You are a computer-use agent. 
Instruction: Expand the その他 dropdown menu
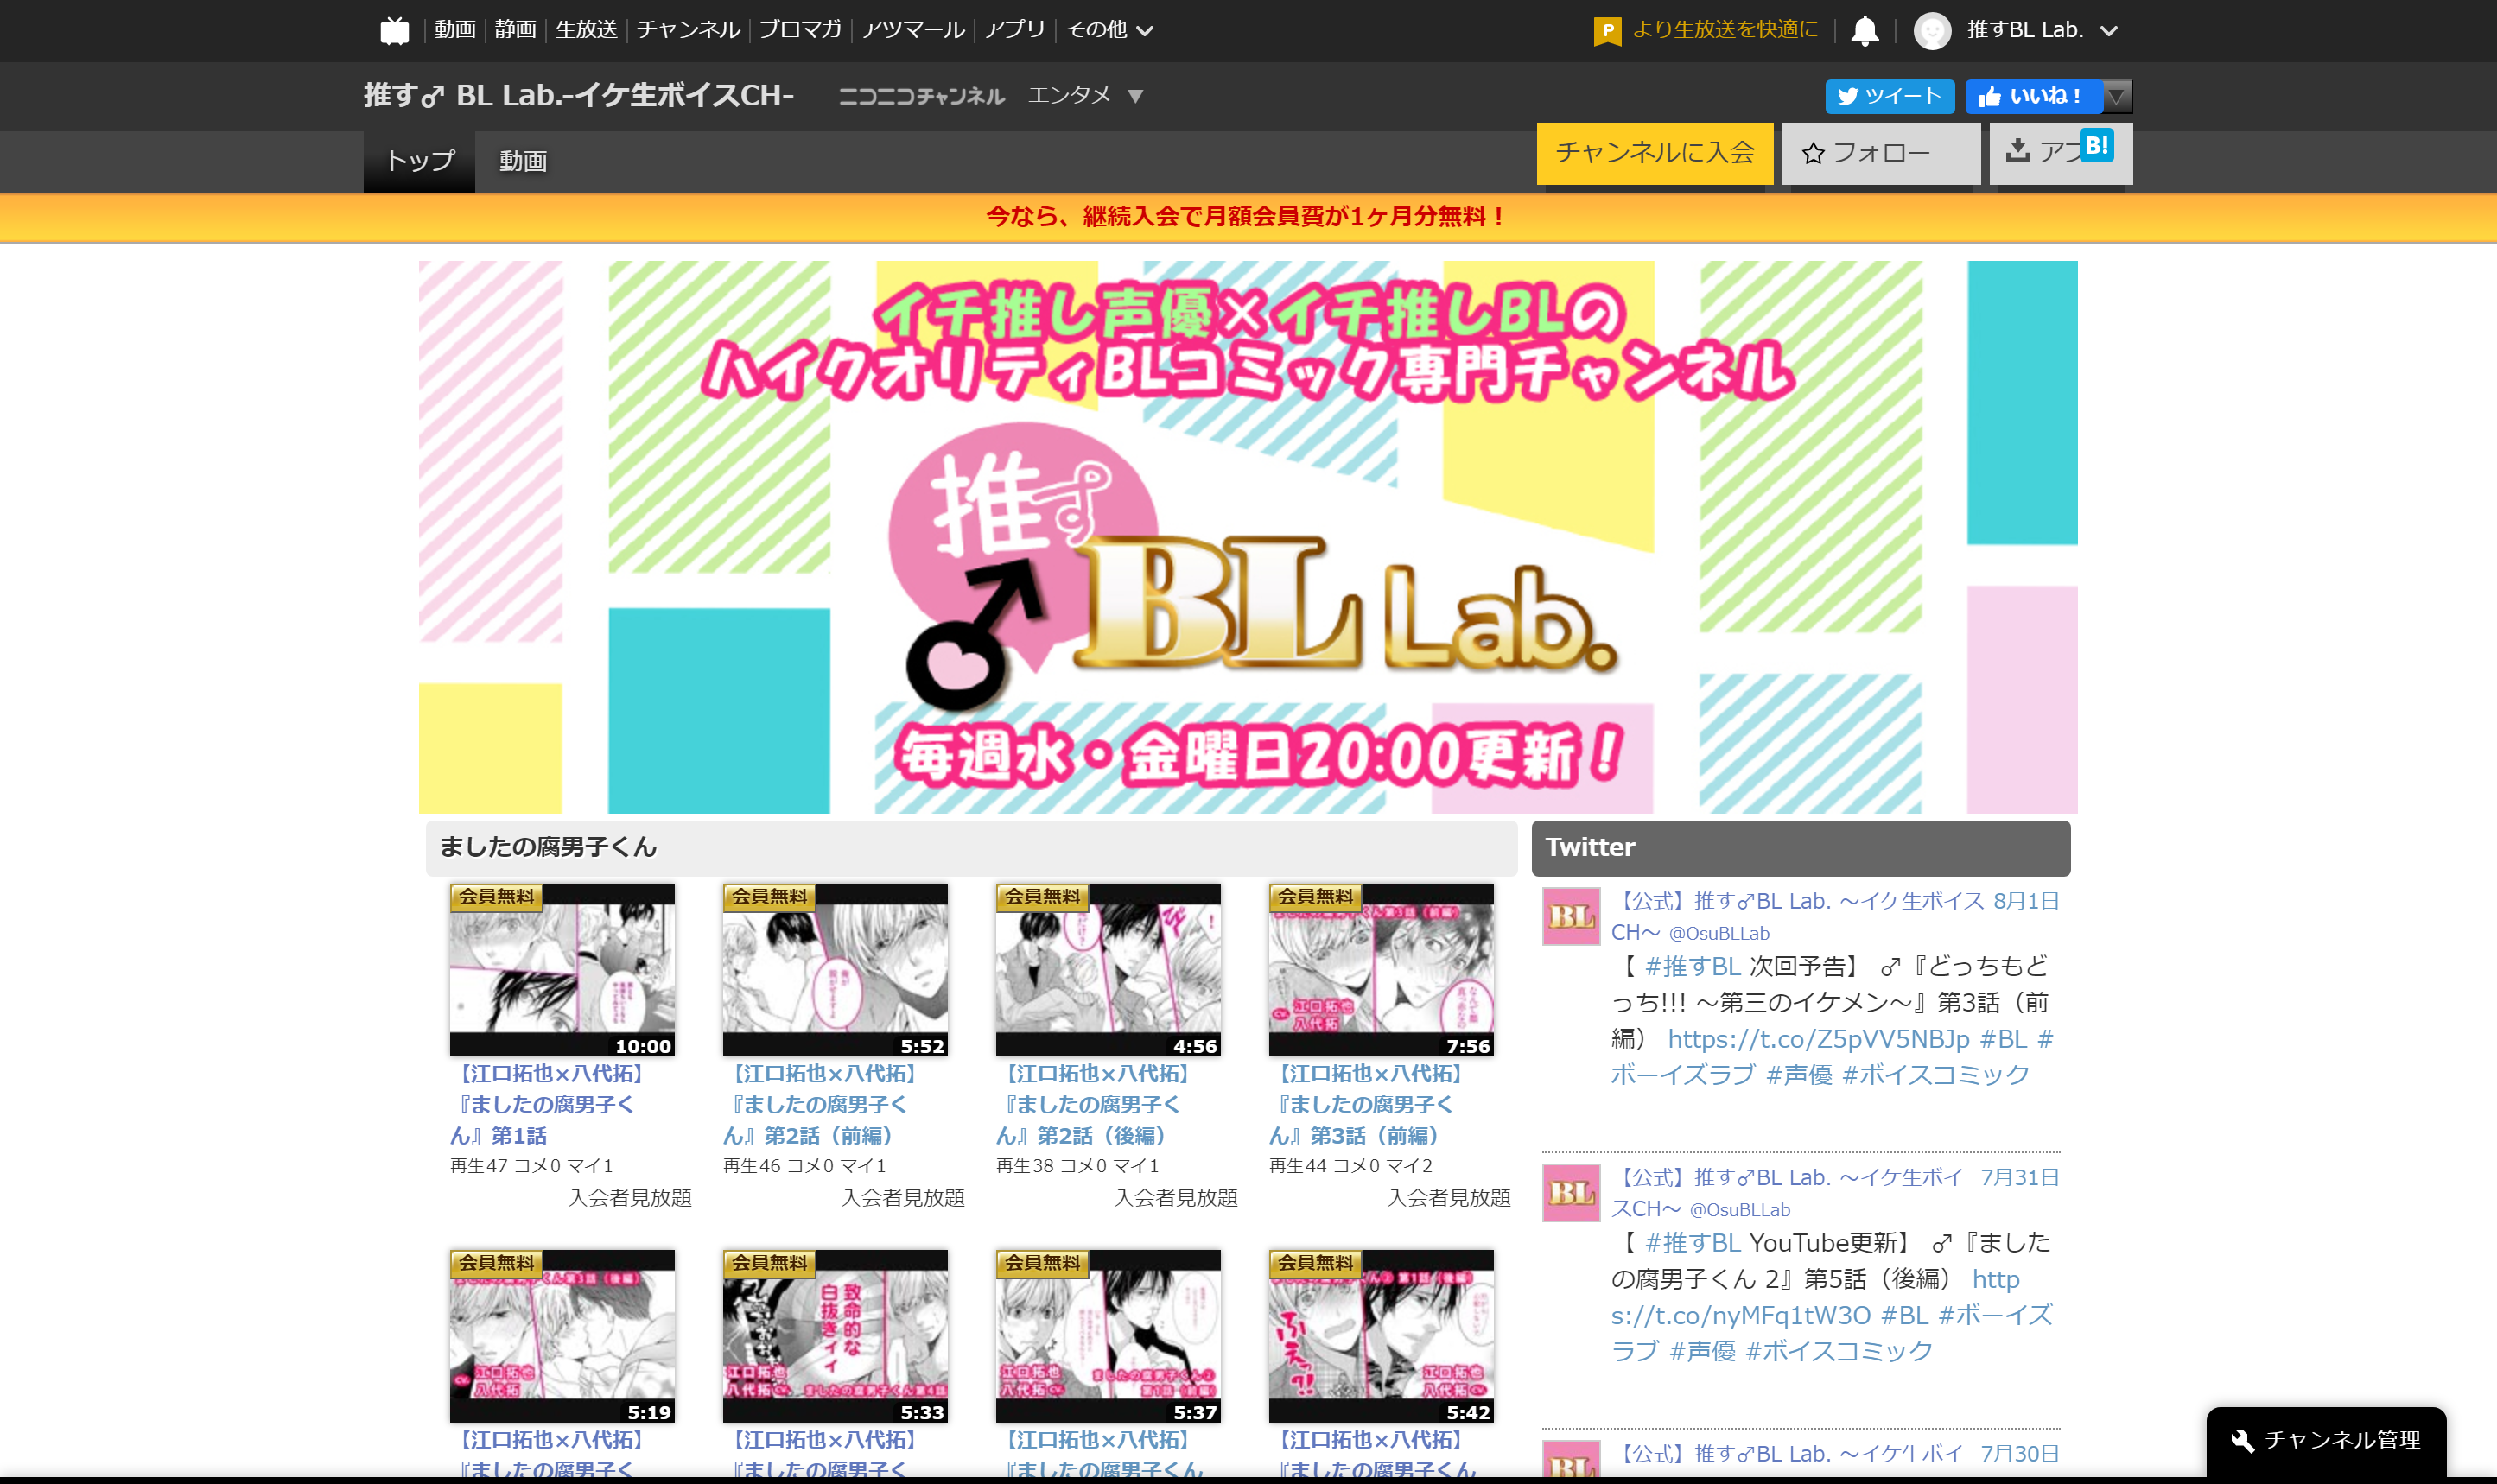click(x=1109, y=30)
